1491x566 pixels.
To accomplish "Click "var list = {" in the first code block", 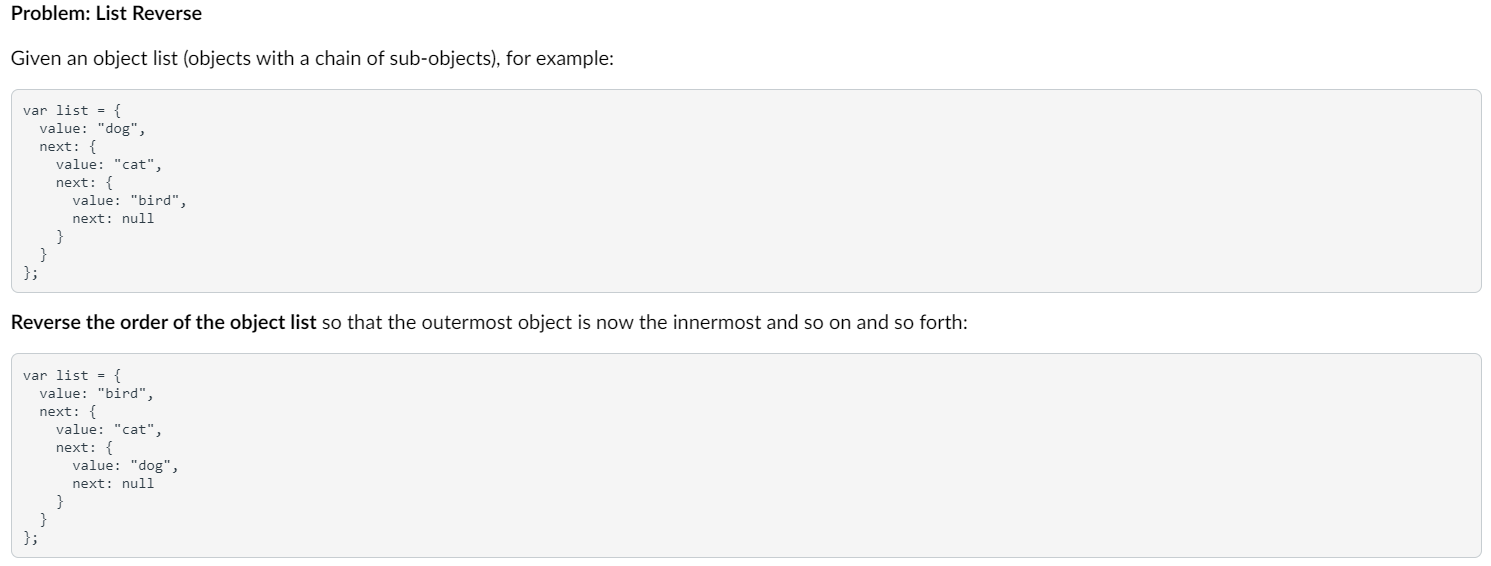I will coord(72,110).
